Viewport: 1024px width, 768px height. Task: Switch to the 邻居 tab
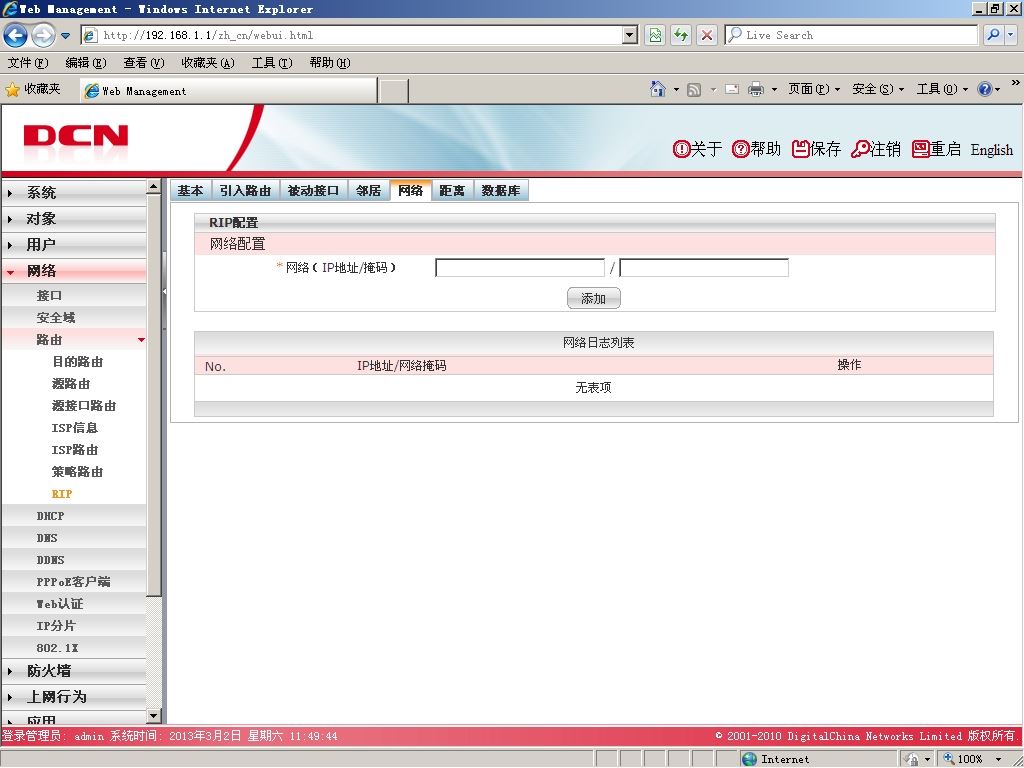369,191
